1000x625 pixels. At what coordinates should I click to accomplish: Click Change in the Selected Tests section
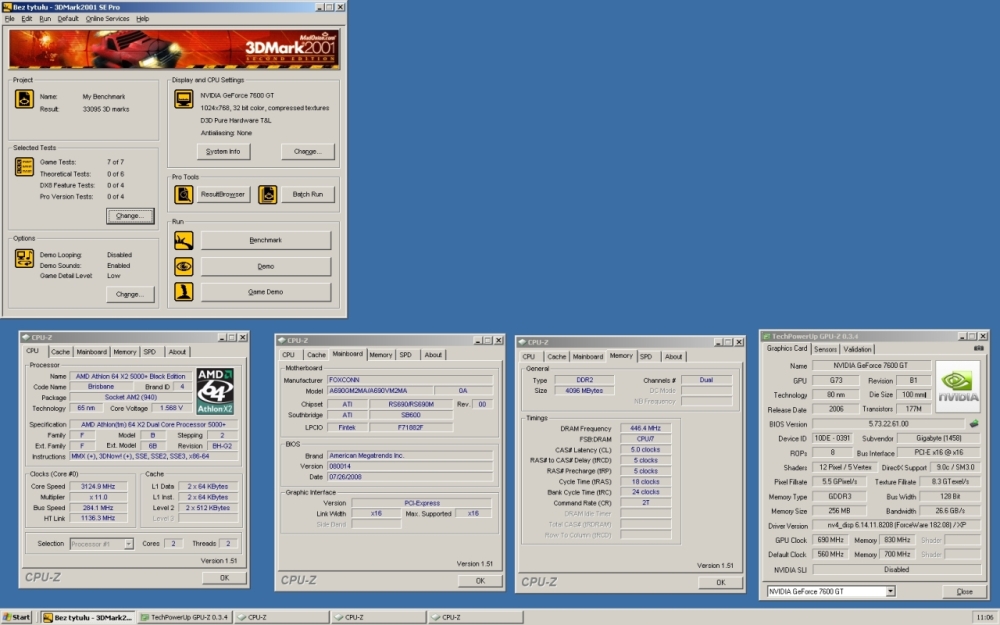coord(130,216)
